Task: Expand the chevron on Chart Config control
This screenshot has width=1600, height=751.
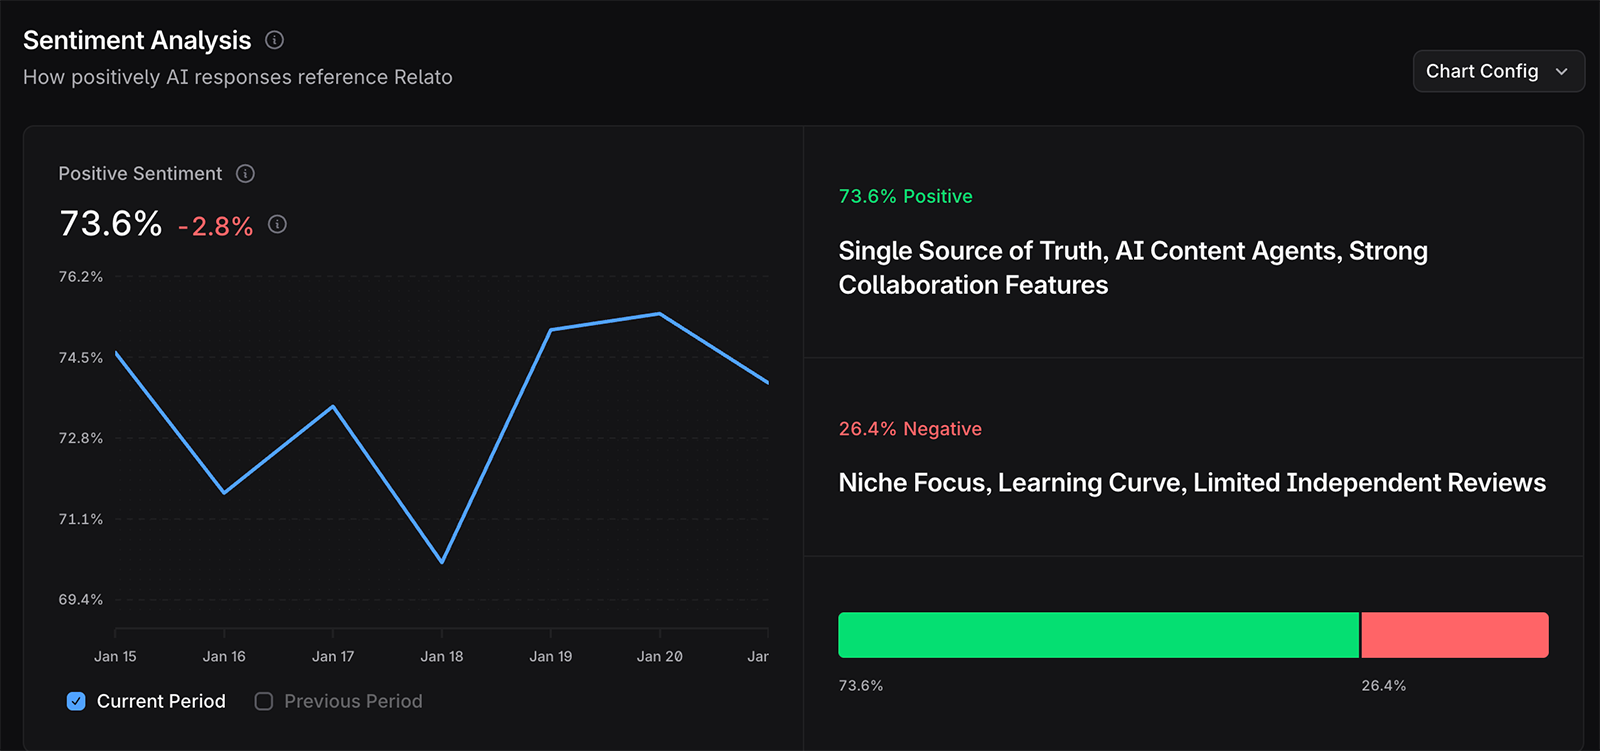Action: 1561,71
